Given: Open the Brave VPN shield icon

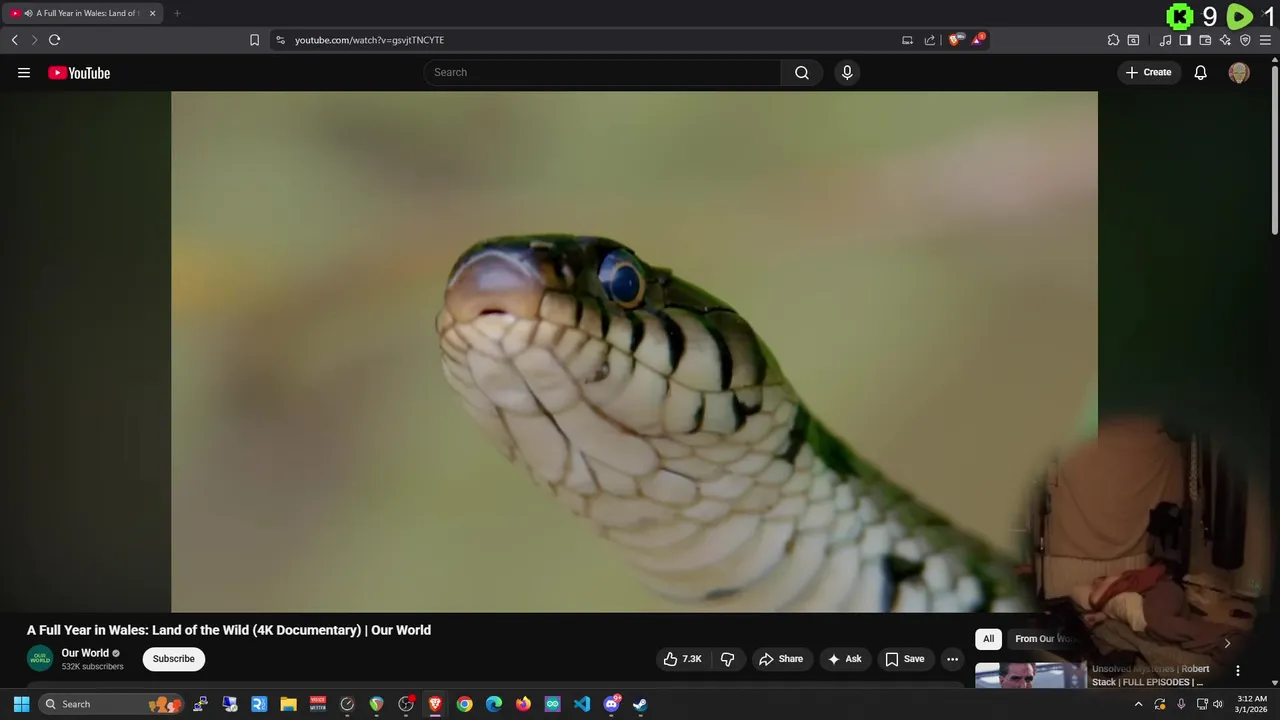Looking at the screenshot, I should [x=1245, y=40].
